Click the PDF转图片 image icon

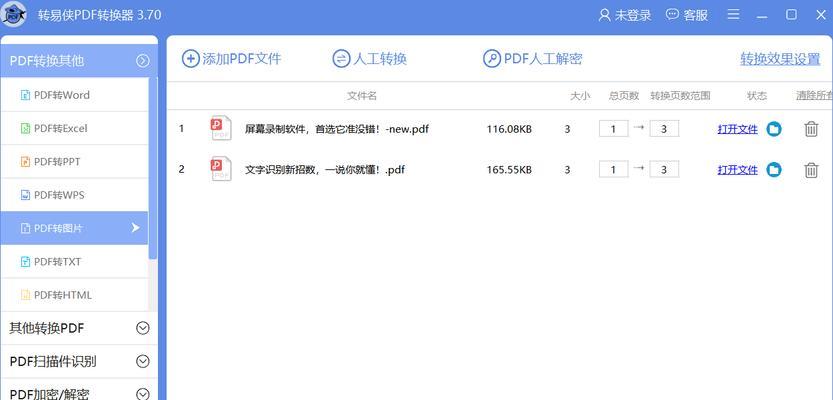click(25, 228)
